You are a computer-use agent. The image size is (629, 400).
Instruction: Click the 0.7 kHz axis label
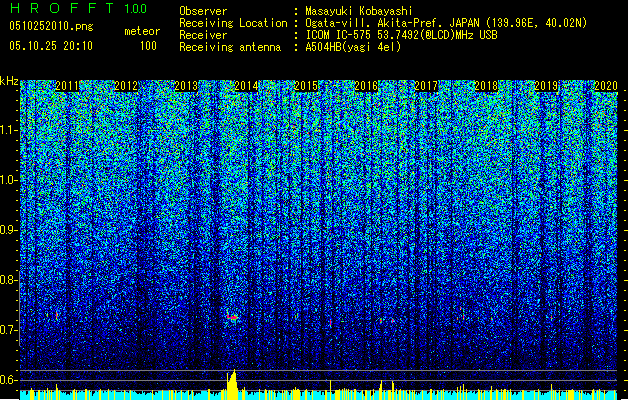9,330
